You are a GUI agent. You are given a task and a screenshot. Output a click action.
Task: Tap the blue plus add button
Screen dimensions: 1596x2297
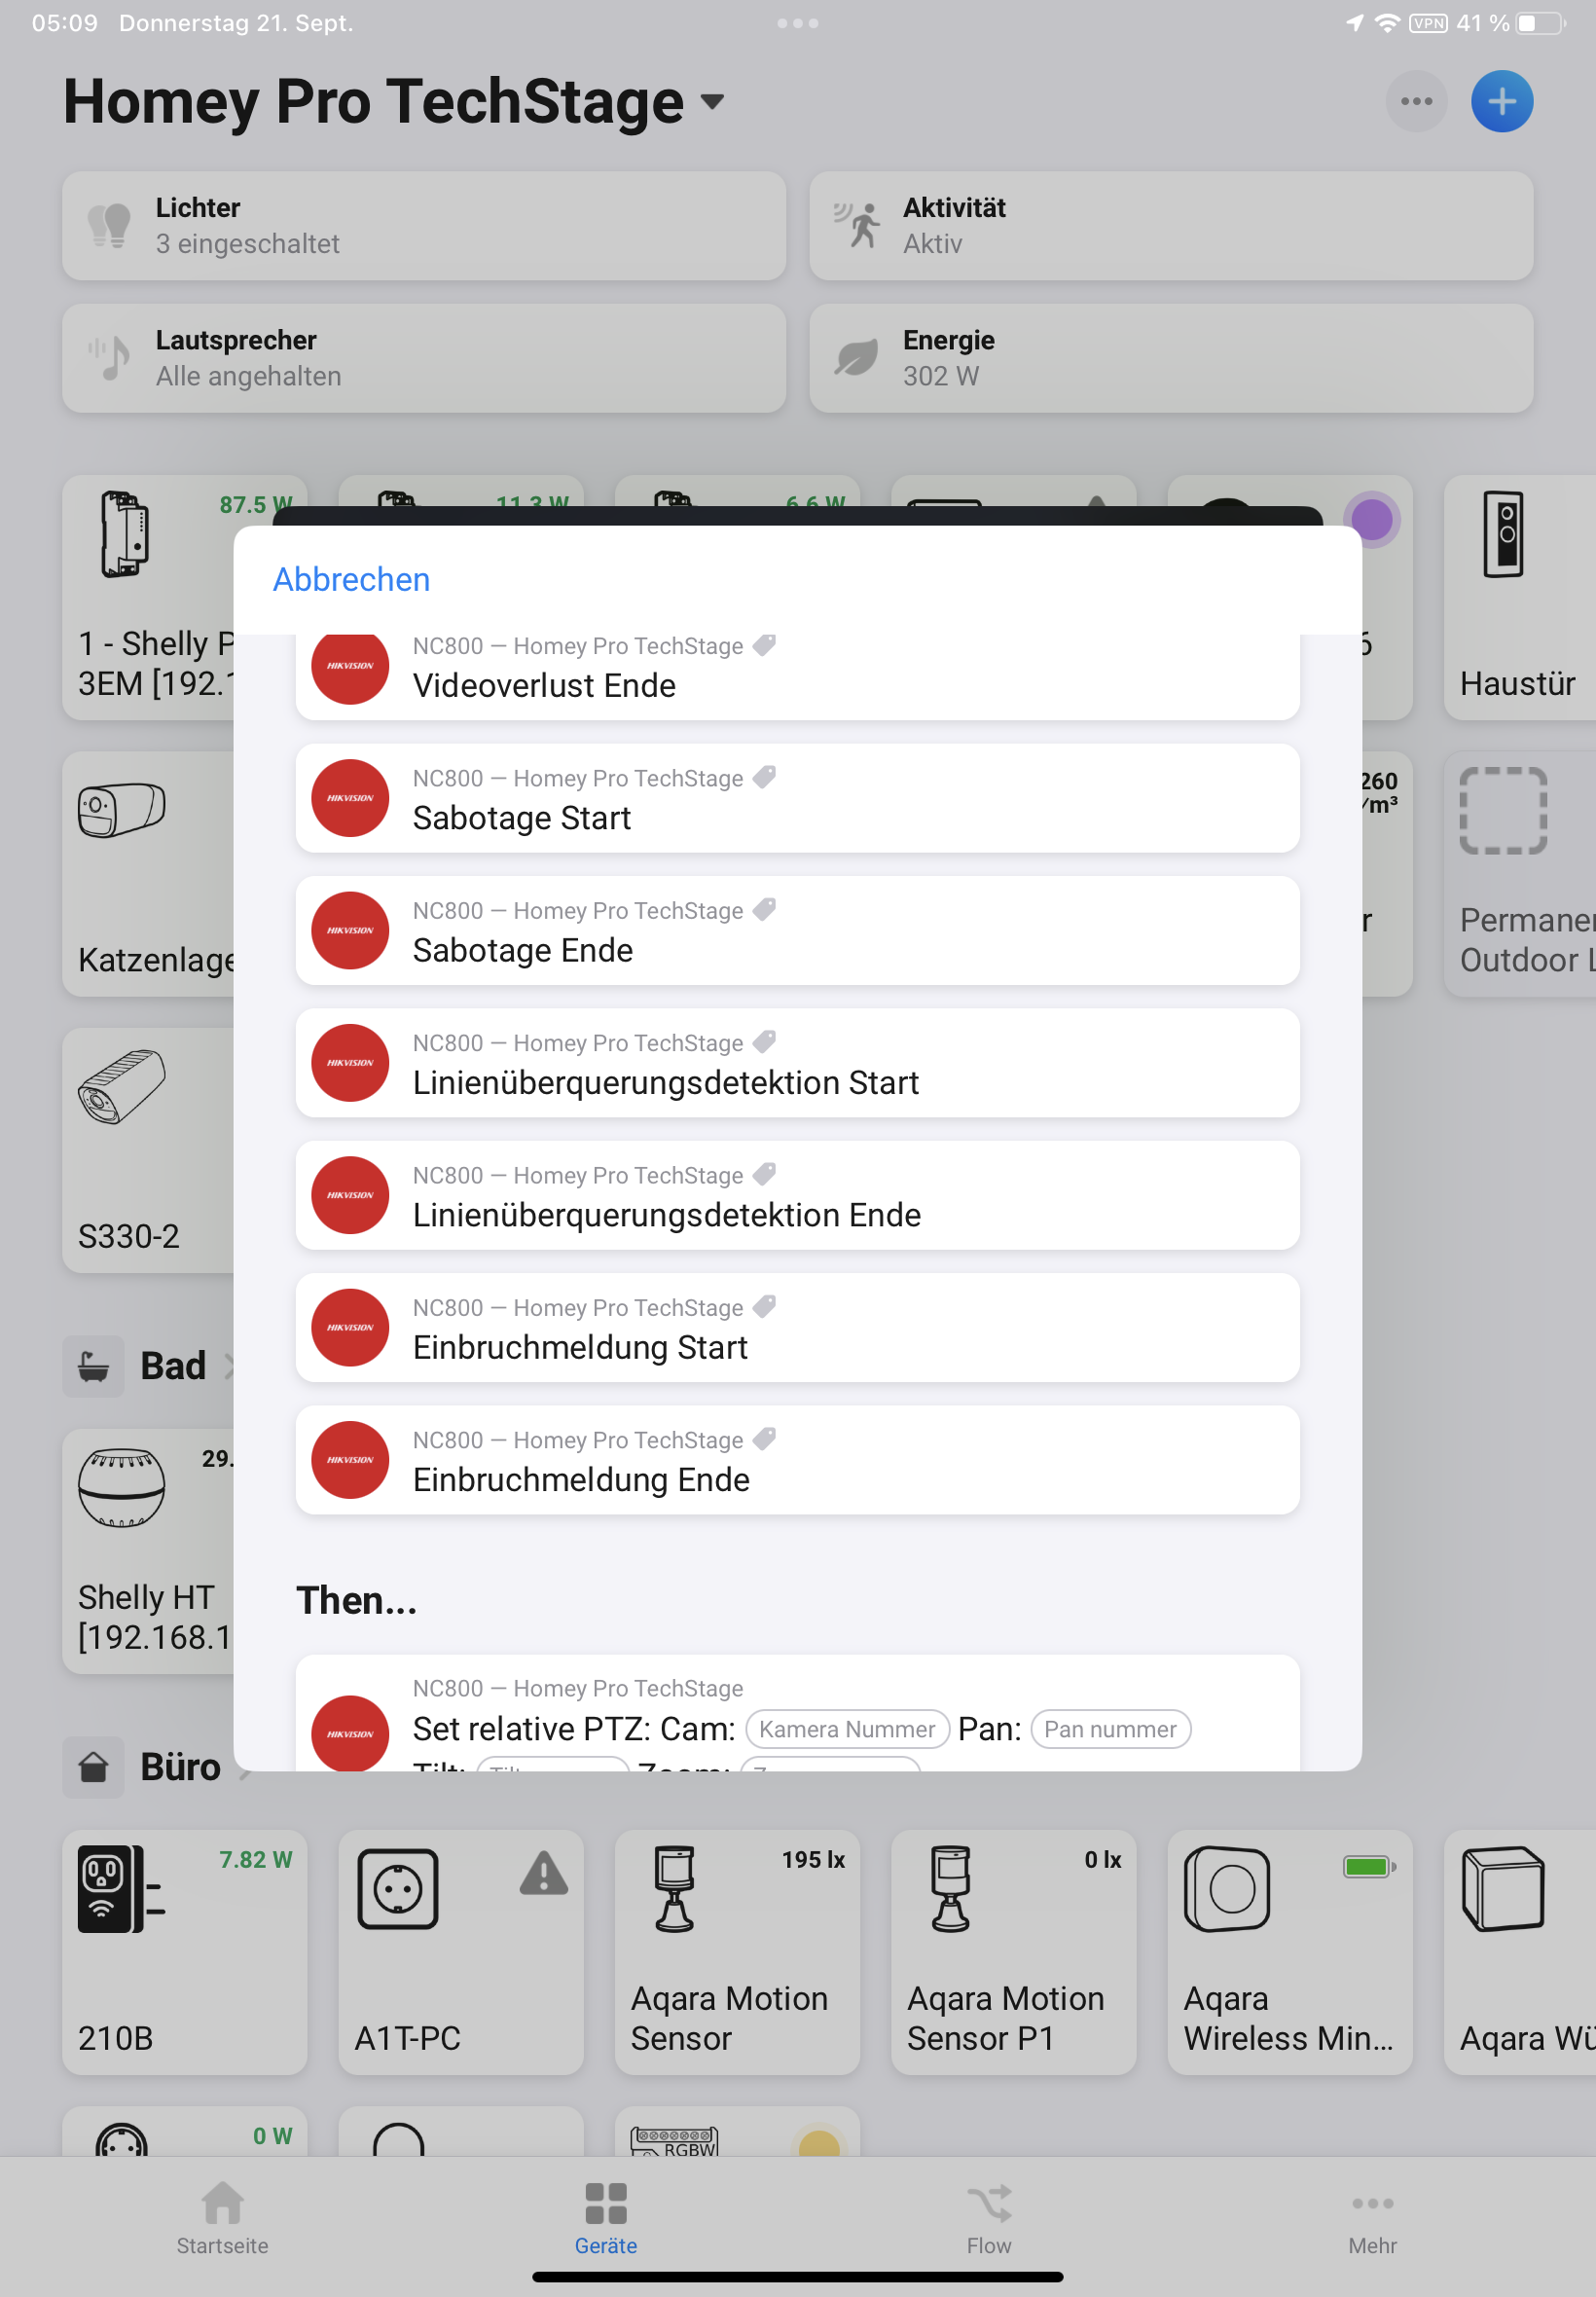pos(1501,101)
